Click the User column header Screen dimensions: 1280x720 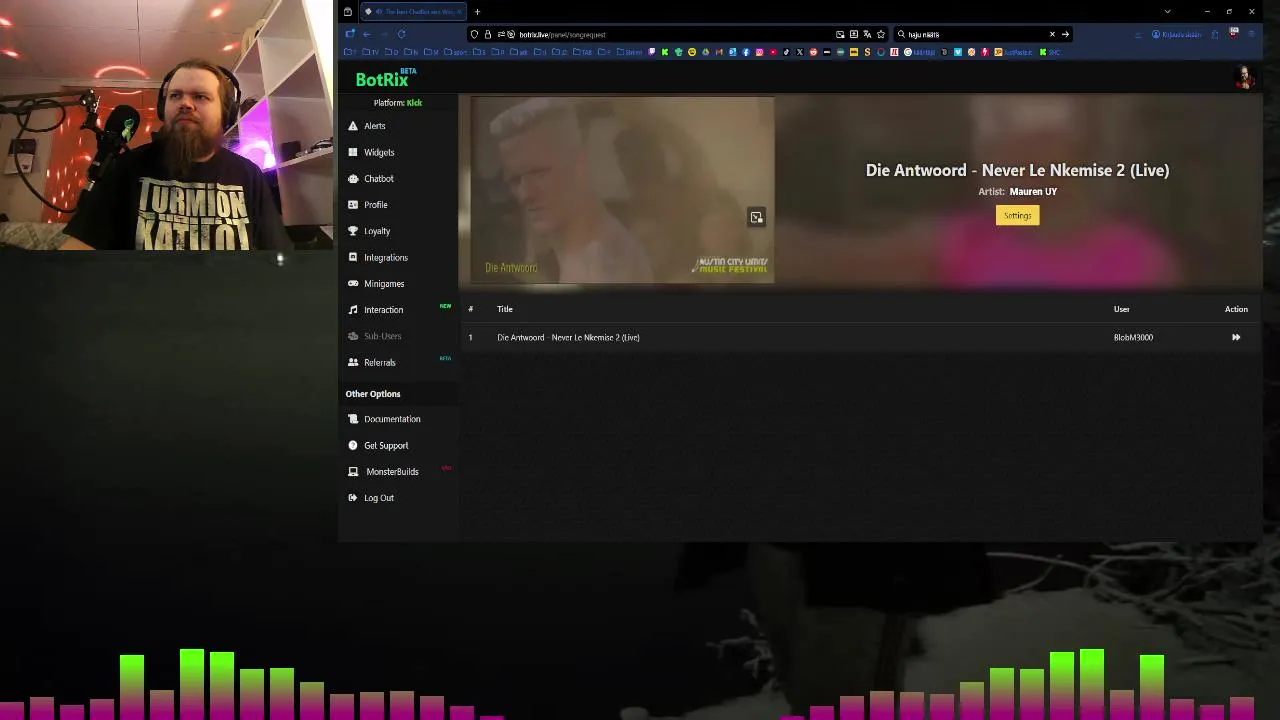point(1121,309)
